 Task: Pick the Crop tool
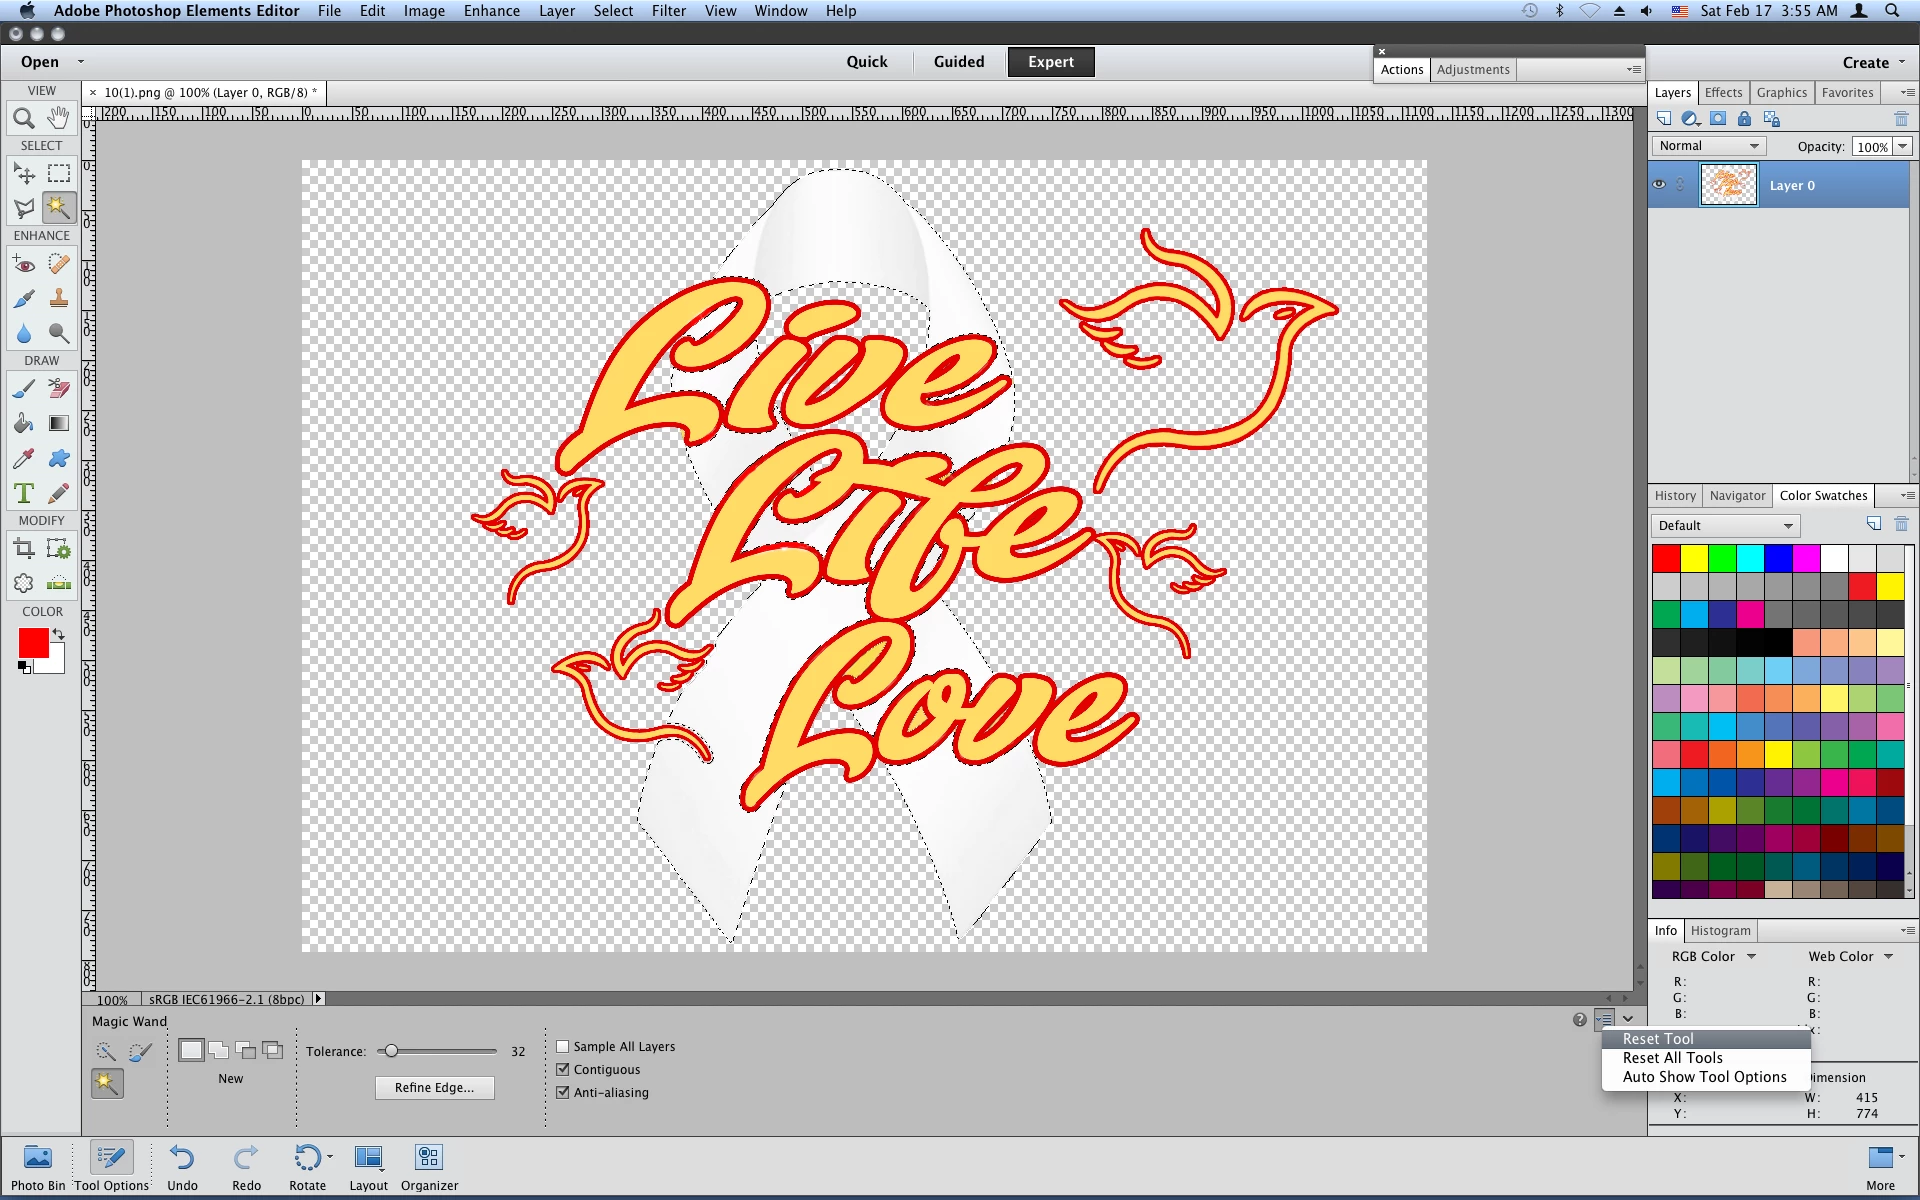(24, 548)
